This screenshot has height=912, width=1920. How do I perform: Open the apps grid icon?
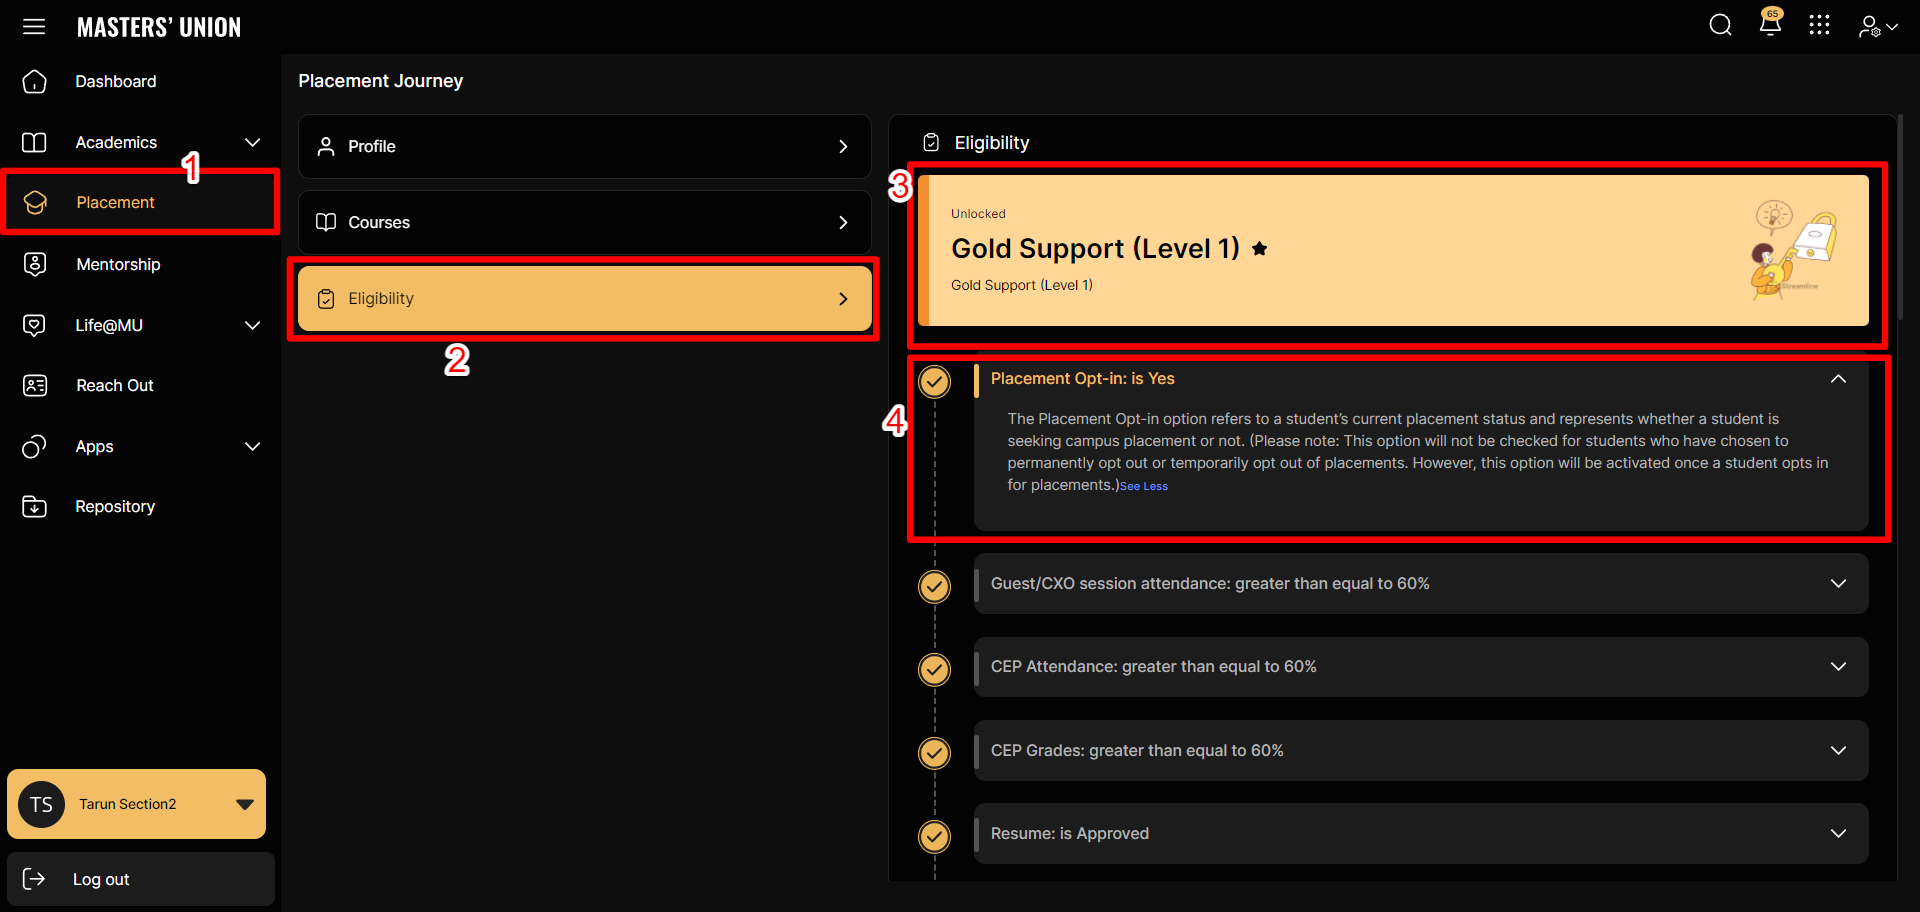coord(1819,25)
